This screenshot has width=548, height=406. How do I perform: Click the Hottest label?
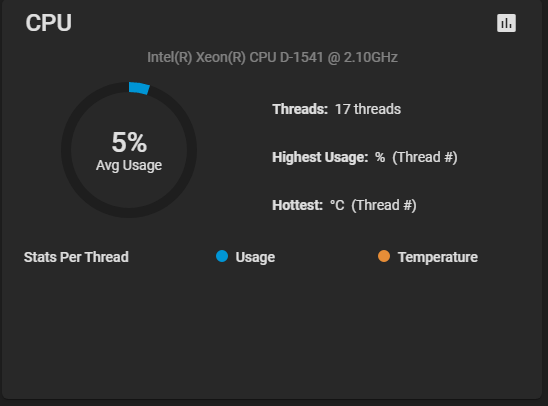coord(297,205)
